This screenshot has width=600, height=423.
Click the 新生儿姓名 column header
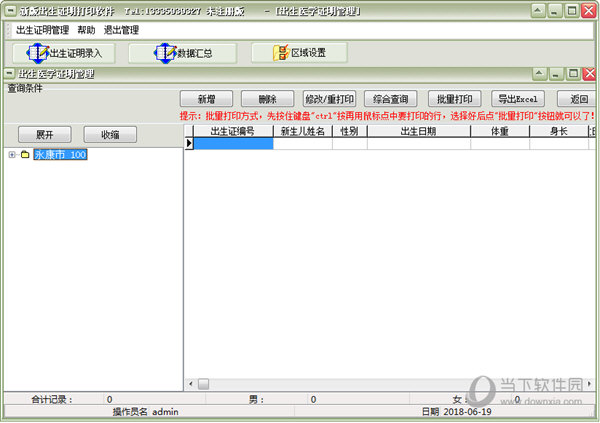pos(303,131)
